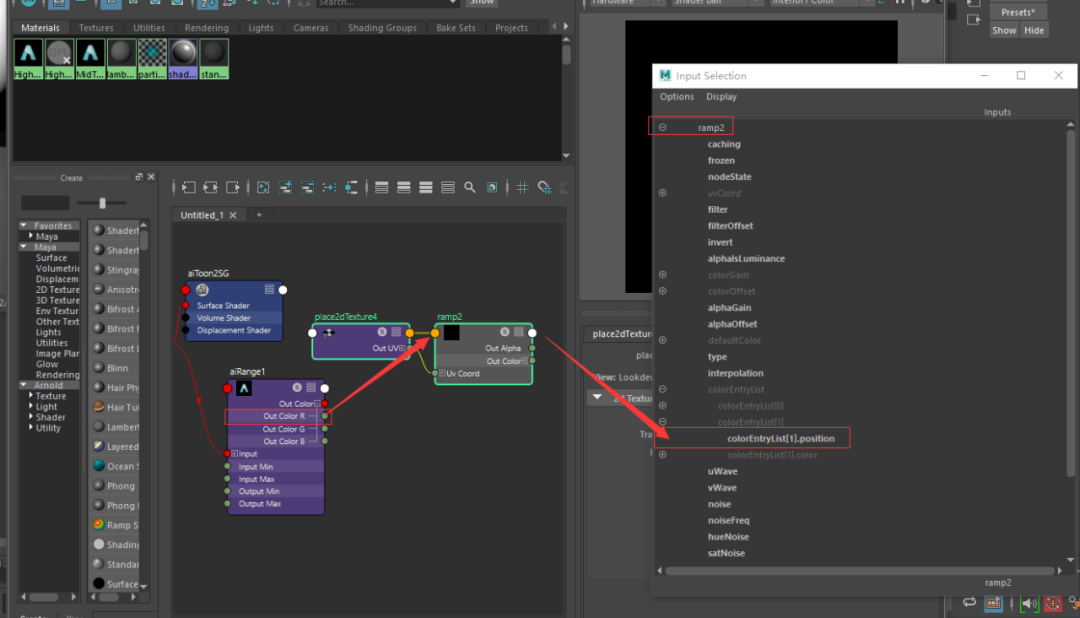This screenshot has height=618, width=1080.
Task: Select colorEntryList[1].position input
Action: pos(780,438)
